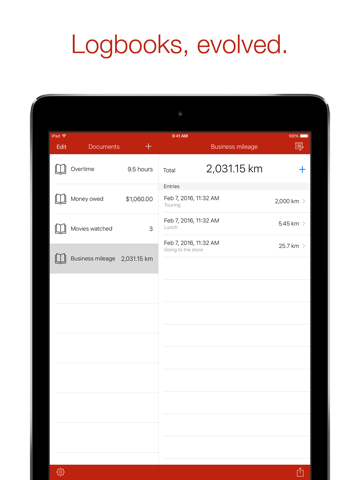Select the Going to the store entry
360x480 pixels.
(235, 246)
